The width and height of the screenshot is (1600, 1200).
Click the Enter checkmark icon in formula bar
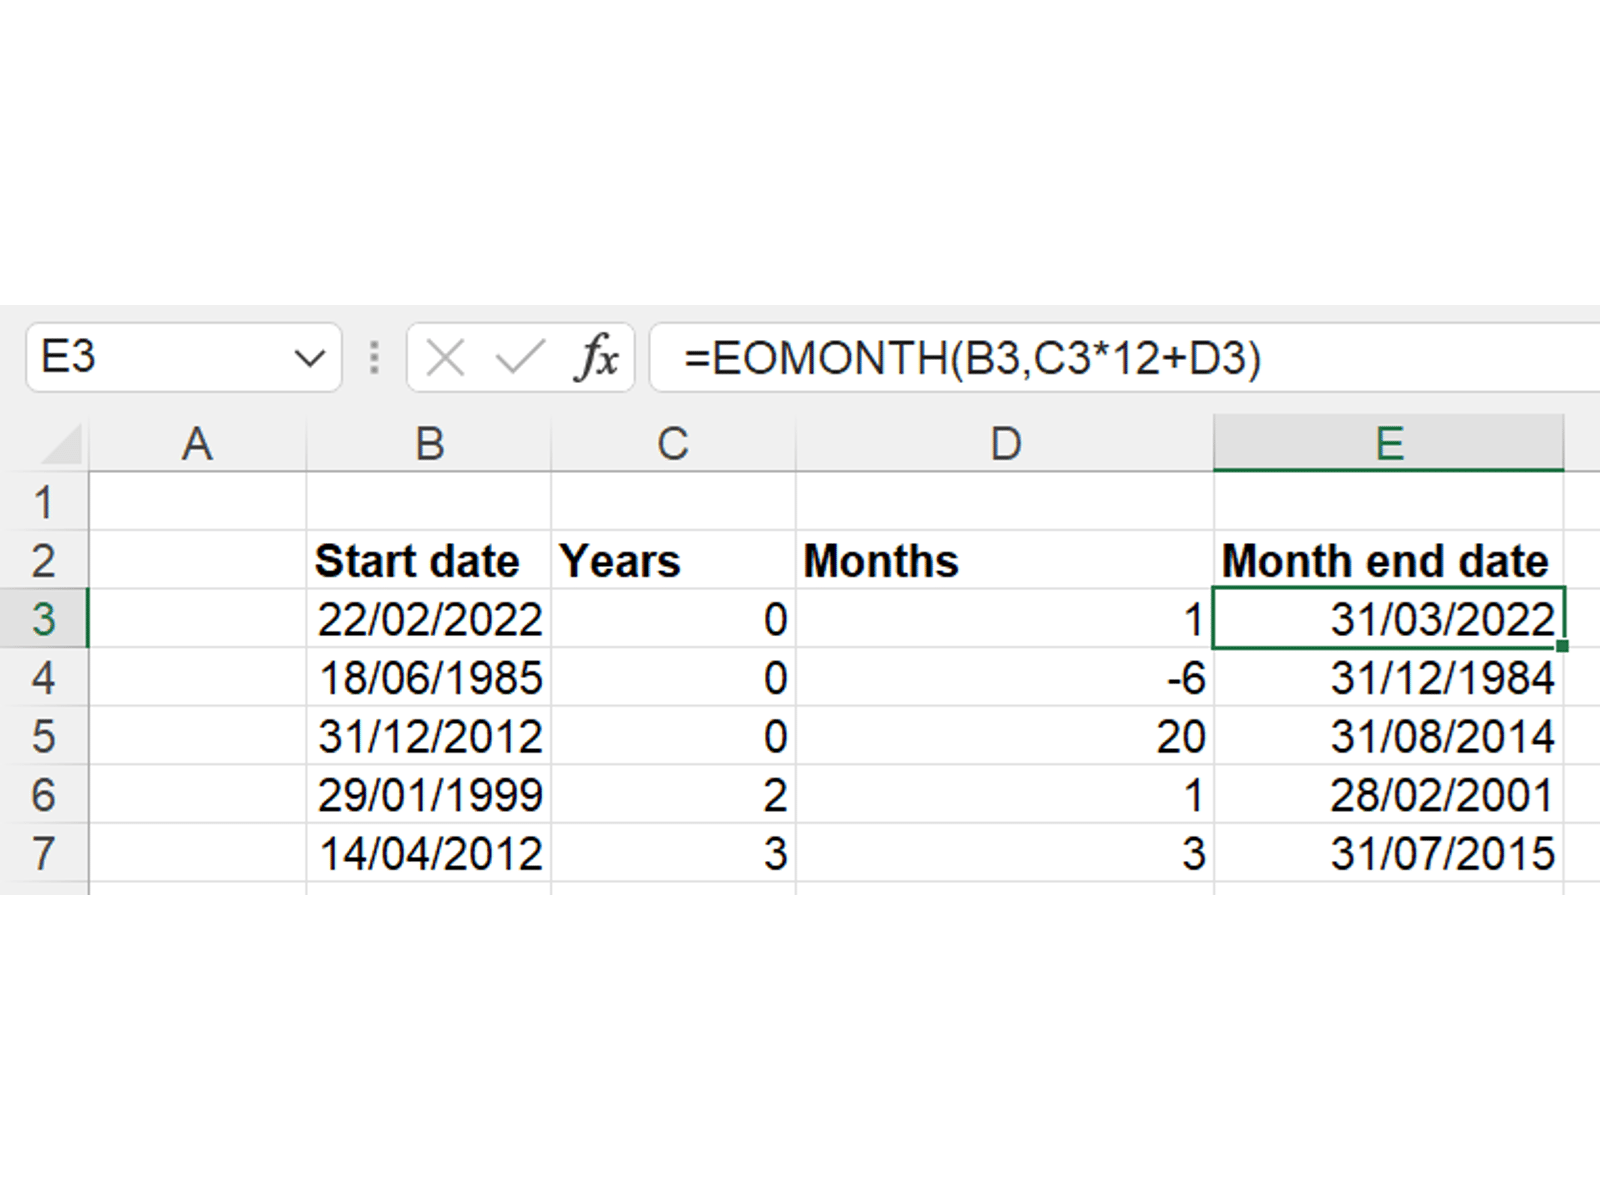pyautogui.click(x=520, y=357)
